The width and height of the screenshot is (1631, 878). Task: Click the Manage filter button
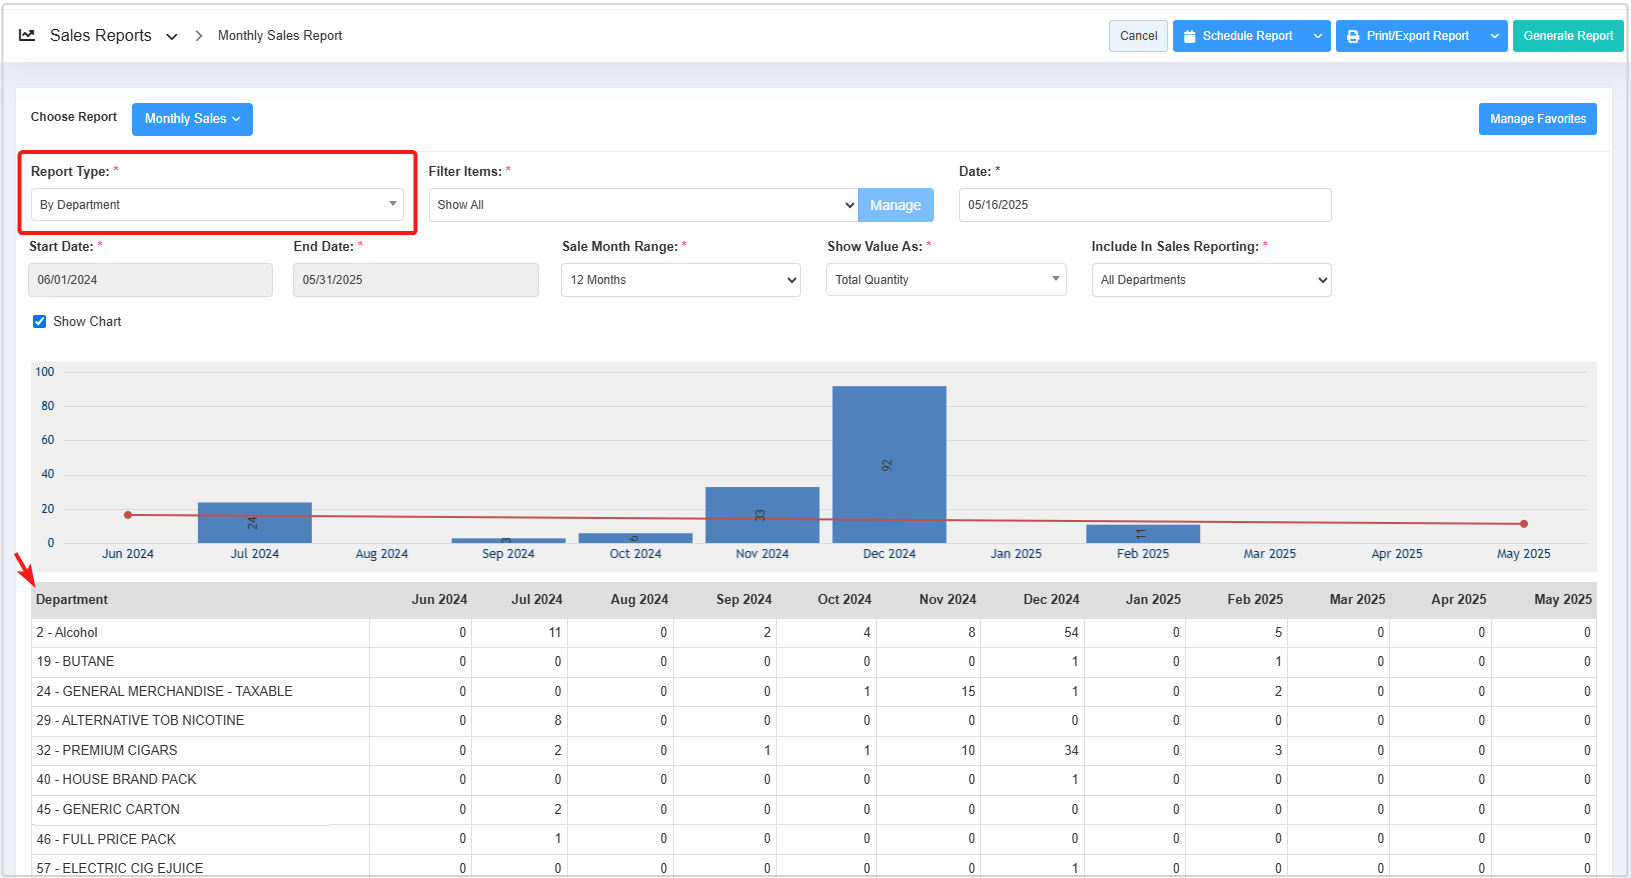coord(895,205)
